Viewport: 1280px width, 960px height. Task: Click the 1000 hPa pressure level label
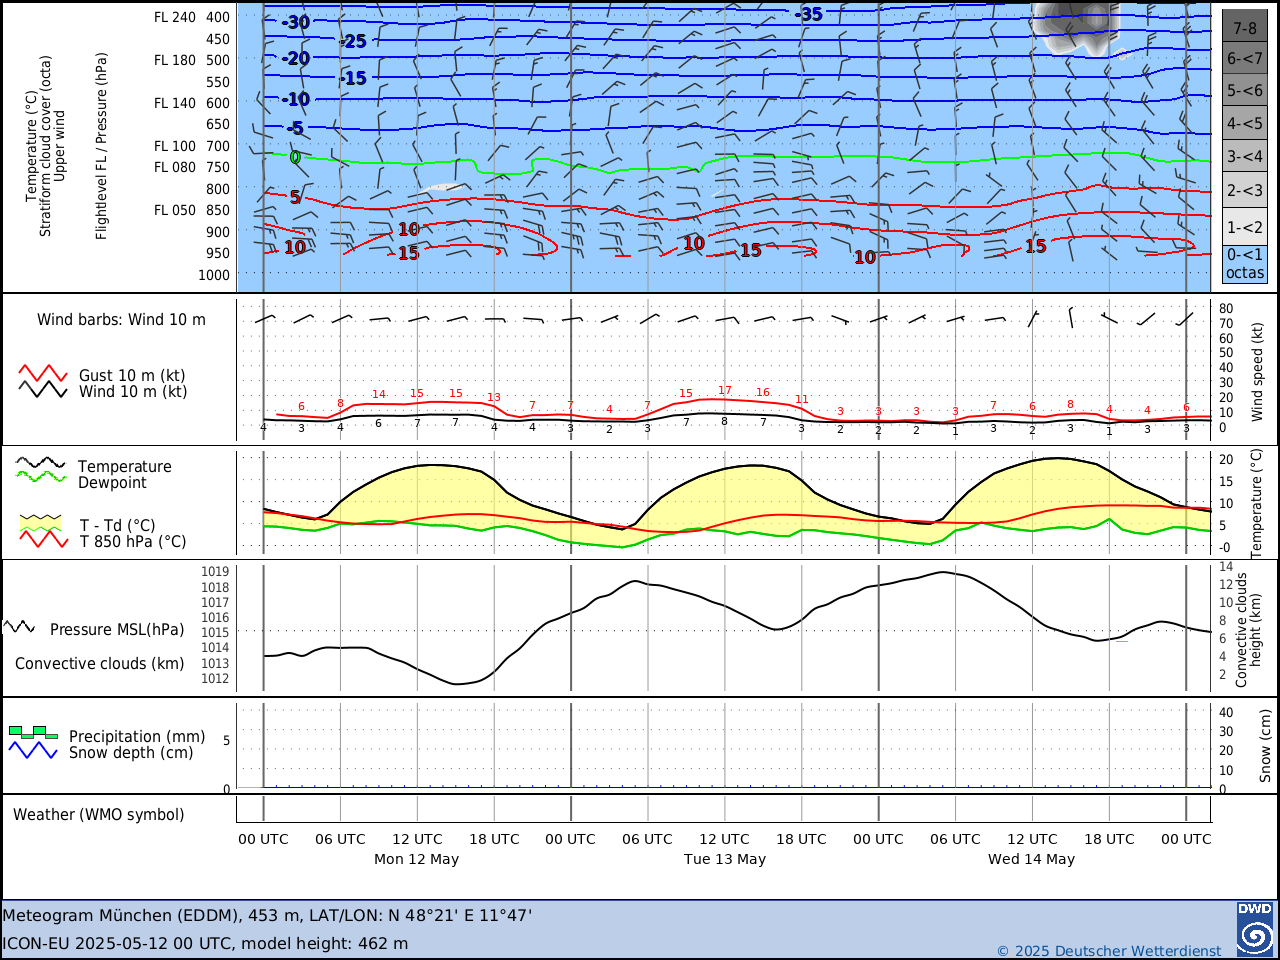point(213,275)
